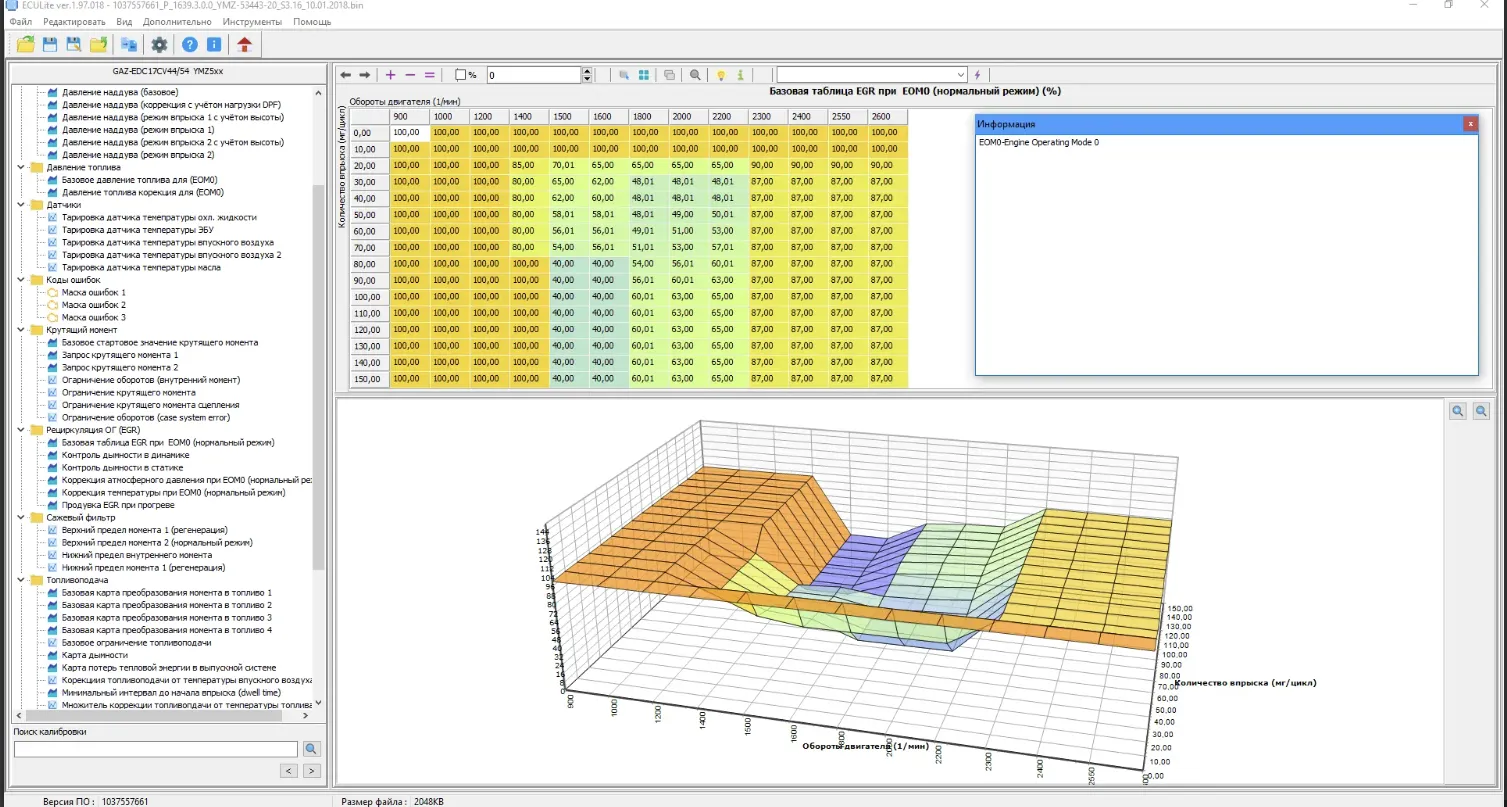The image size is (1507, 807).
Task: Open the Помощь menu
Action: (x=312, y=21)
